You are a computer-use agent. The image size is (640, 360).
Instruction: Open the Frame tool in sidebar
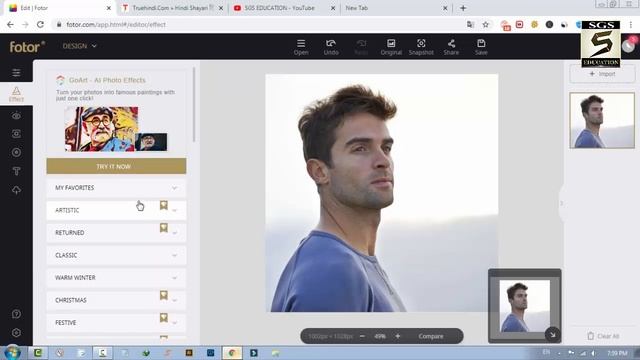tap(16, 134)
